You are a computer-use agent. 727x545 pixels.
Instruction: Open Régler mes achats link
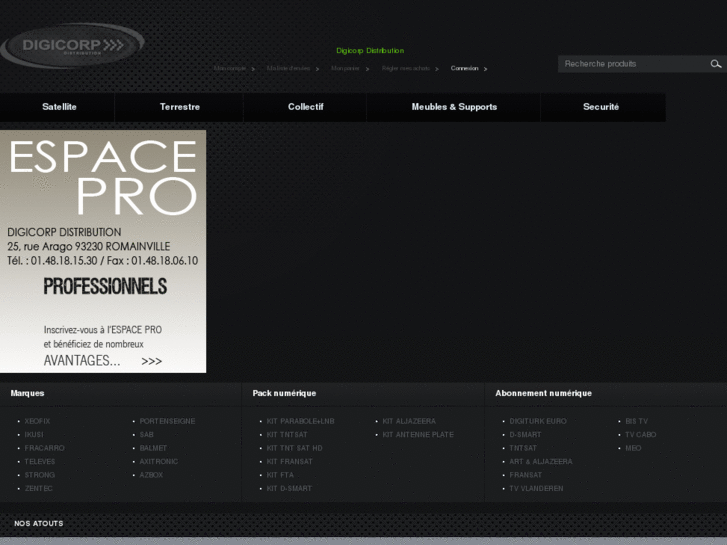click(x=406, y=68)
